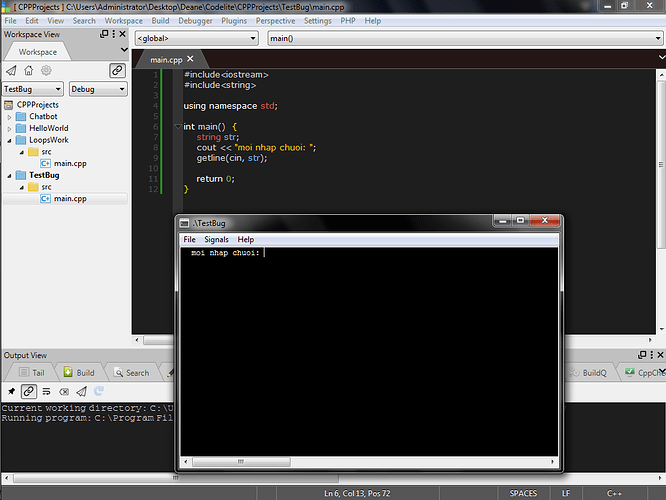Image resolution: width=666 pixels, height=500 pixels.
Task: Open the Help menu in CodeLite
Action: coord(373,21)
